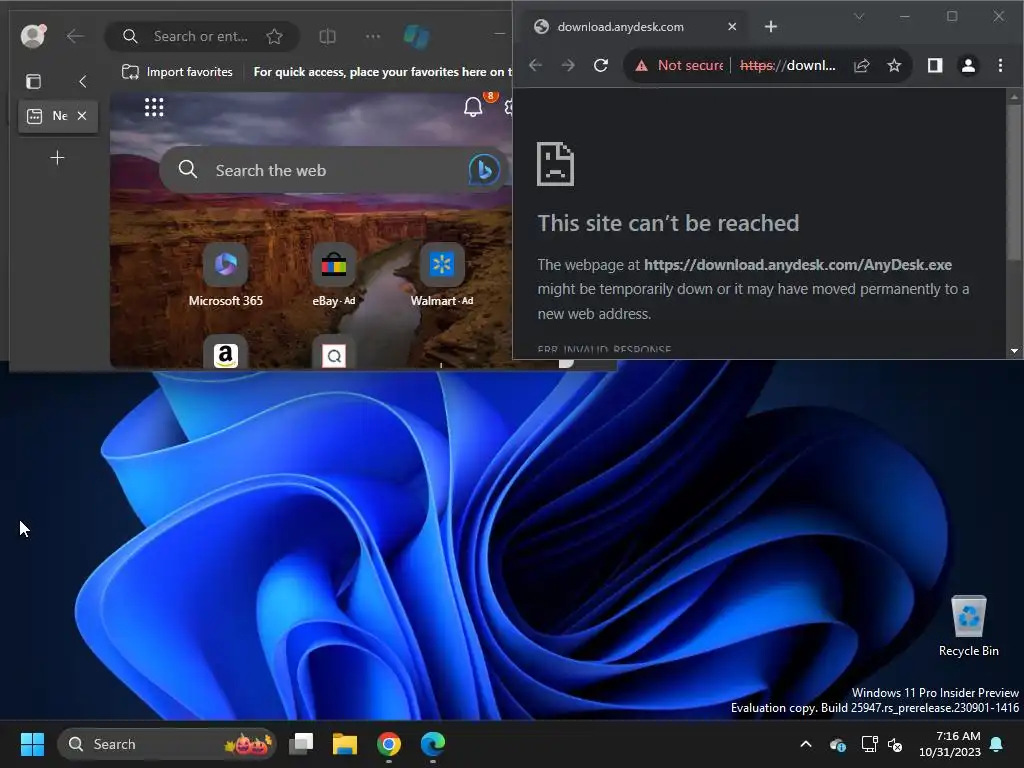The image size is (1024, 768).
Task: Open the Edge profile avatar
Action: pos(33,36)
